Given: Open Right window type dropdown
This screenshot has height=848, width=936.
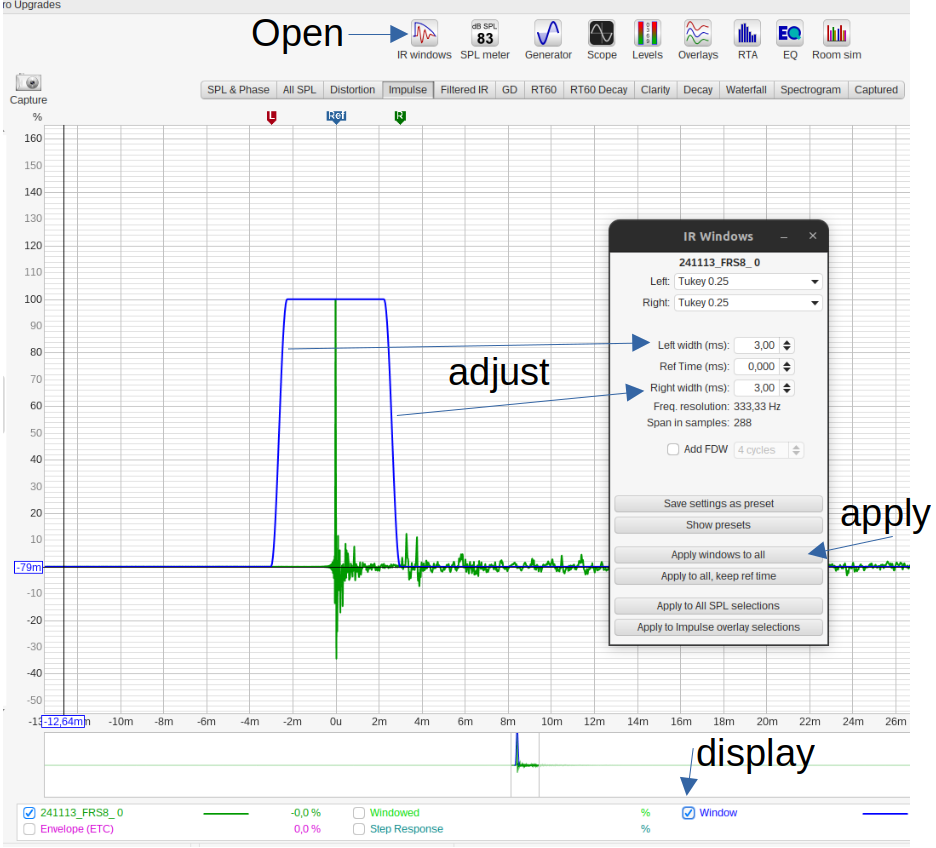Looking at the screenshot, I should [x=748, y=303].
